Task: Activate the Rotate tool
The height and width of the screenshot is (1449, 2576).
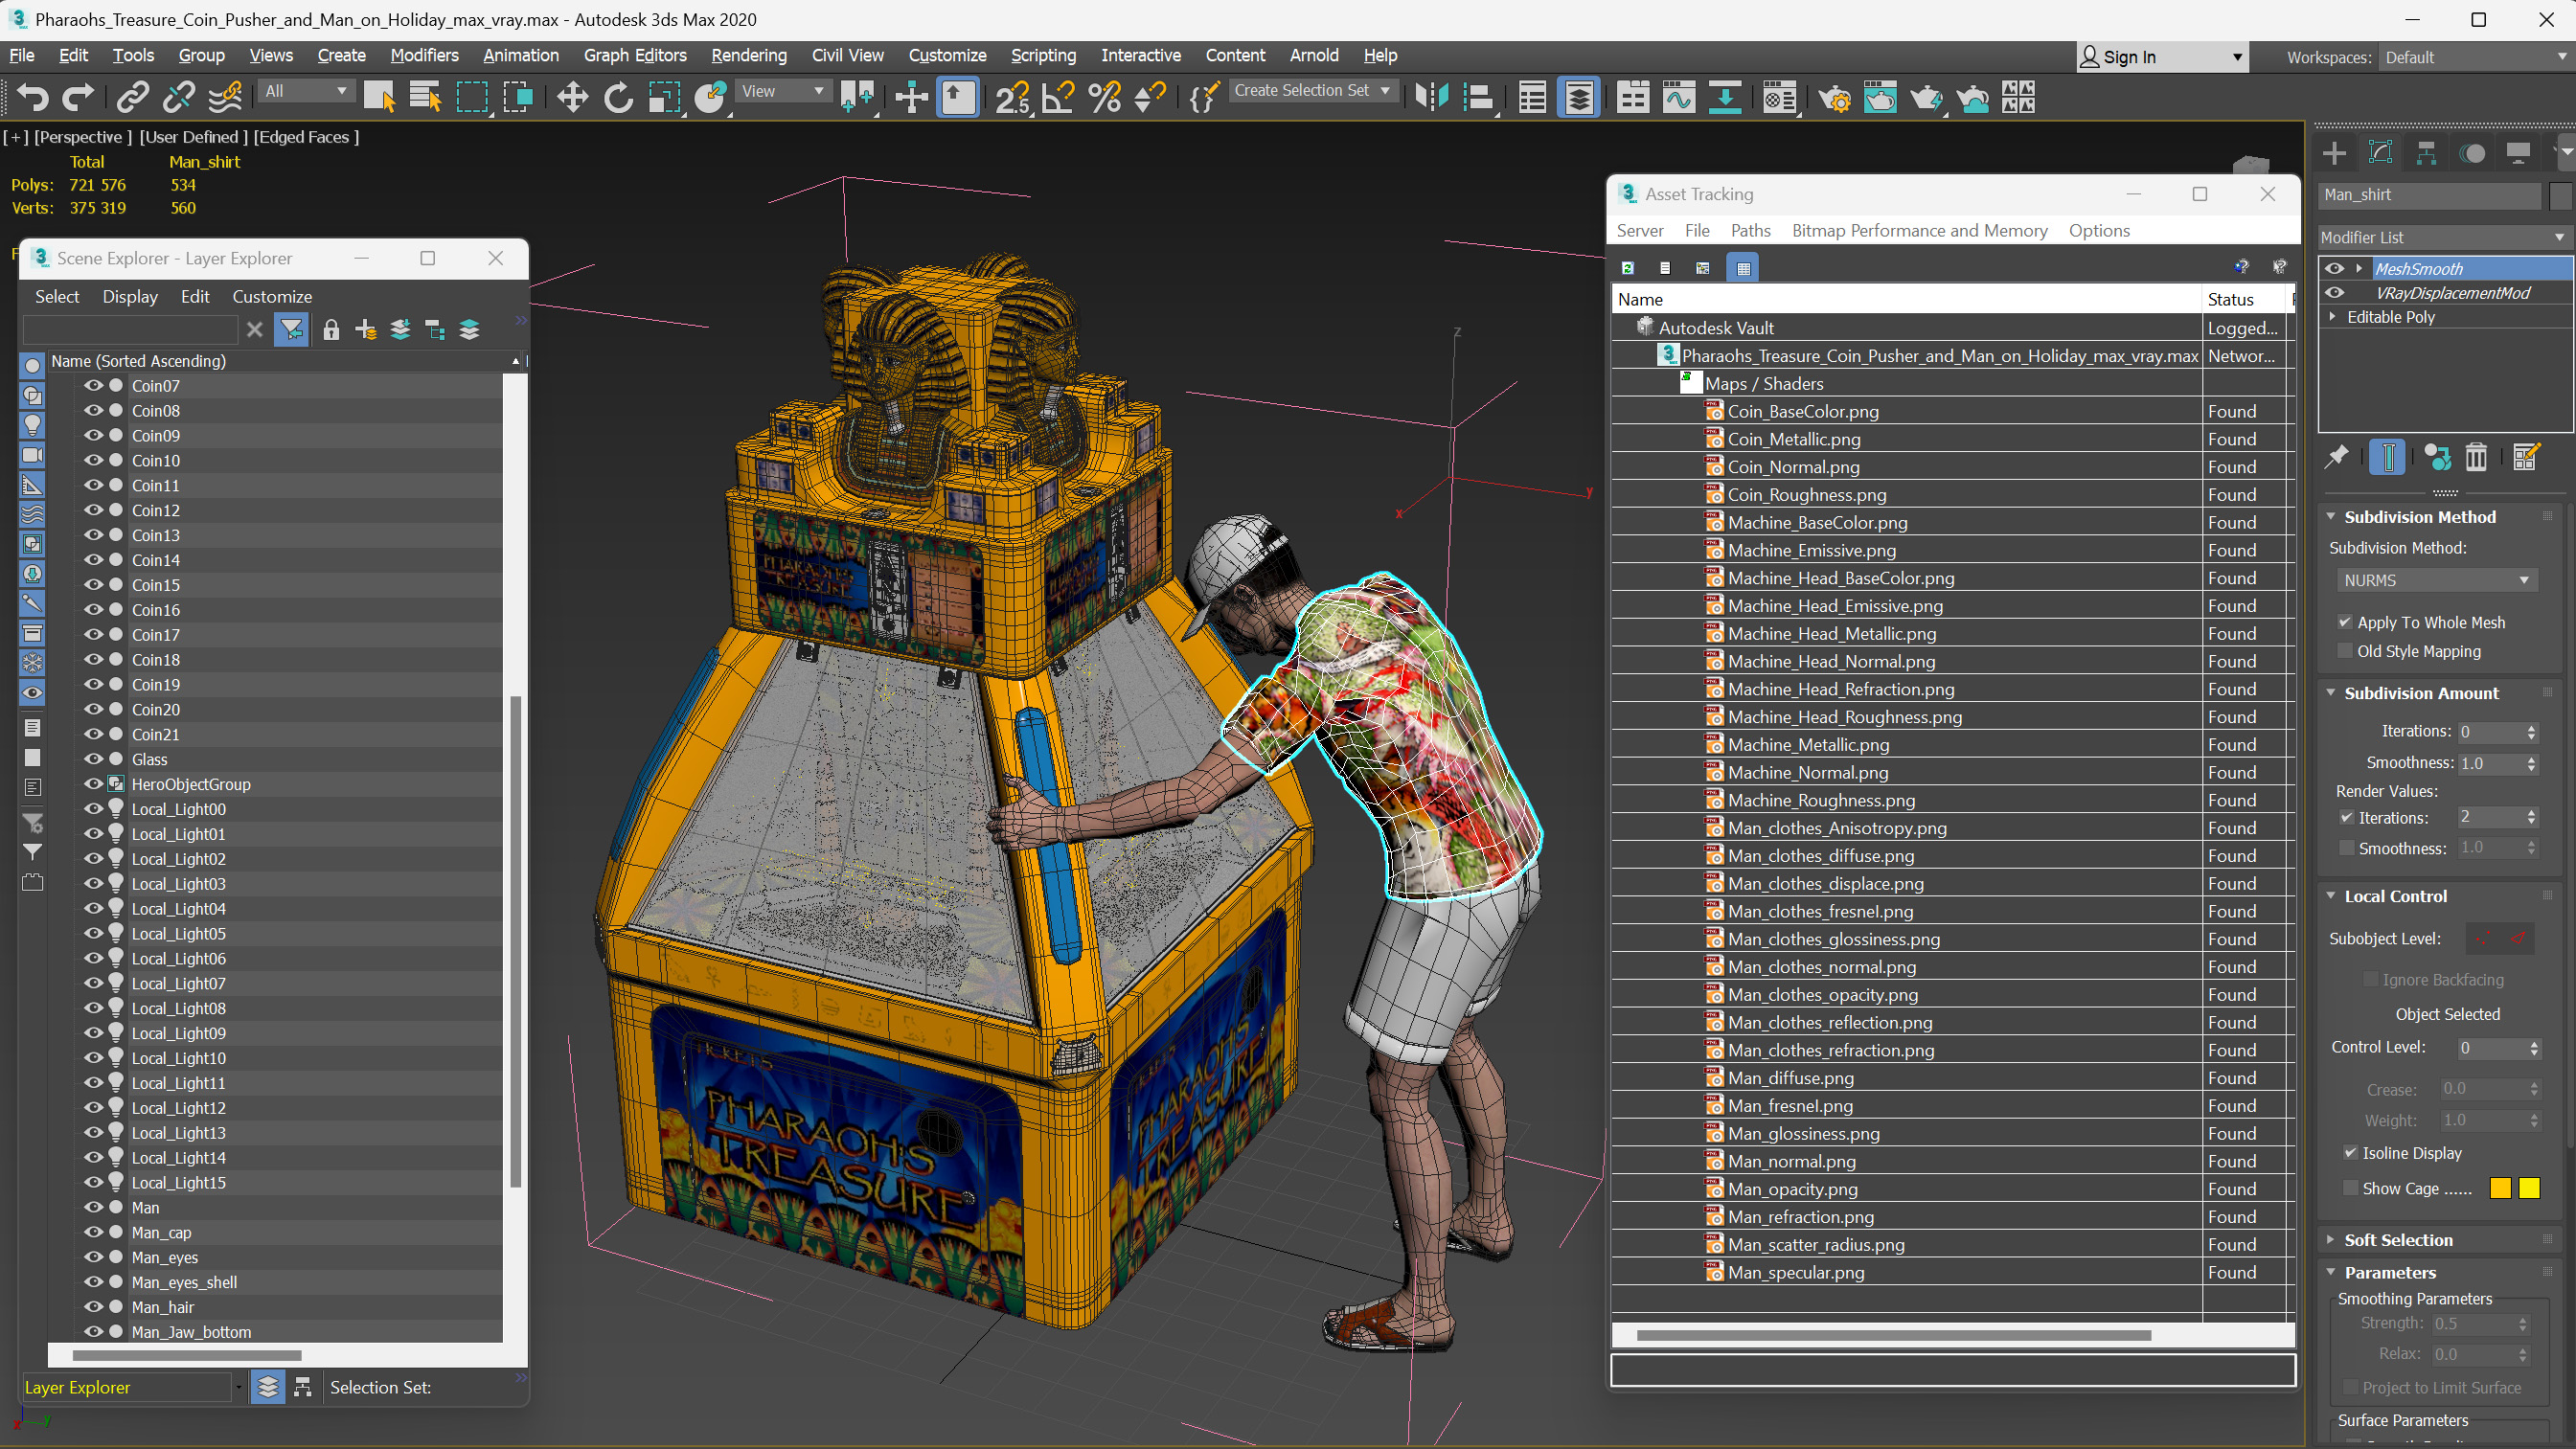Action: pyautogui.click(x=618, y=97)
